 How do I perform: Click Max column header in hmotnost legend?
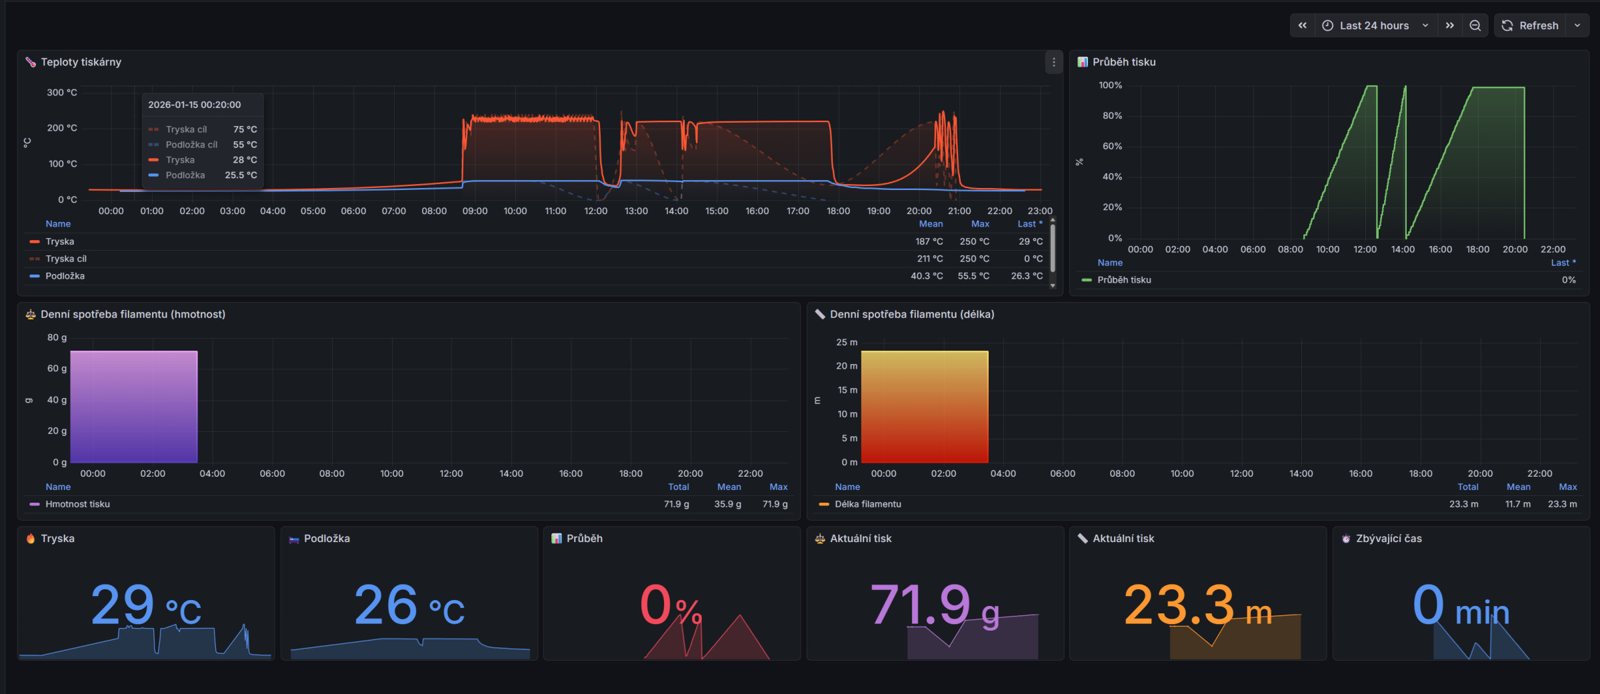coord(778,487)
